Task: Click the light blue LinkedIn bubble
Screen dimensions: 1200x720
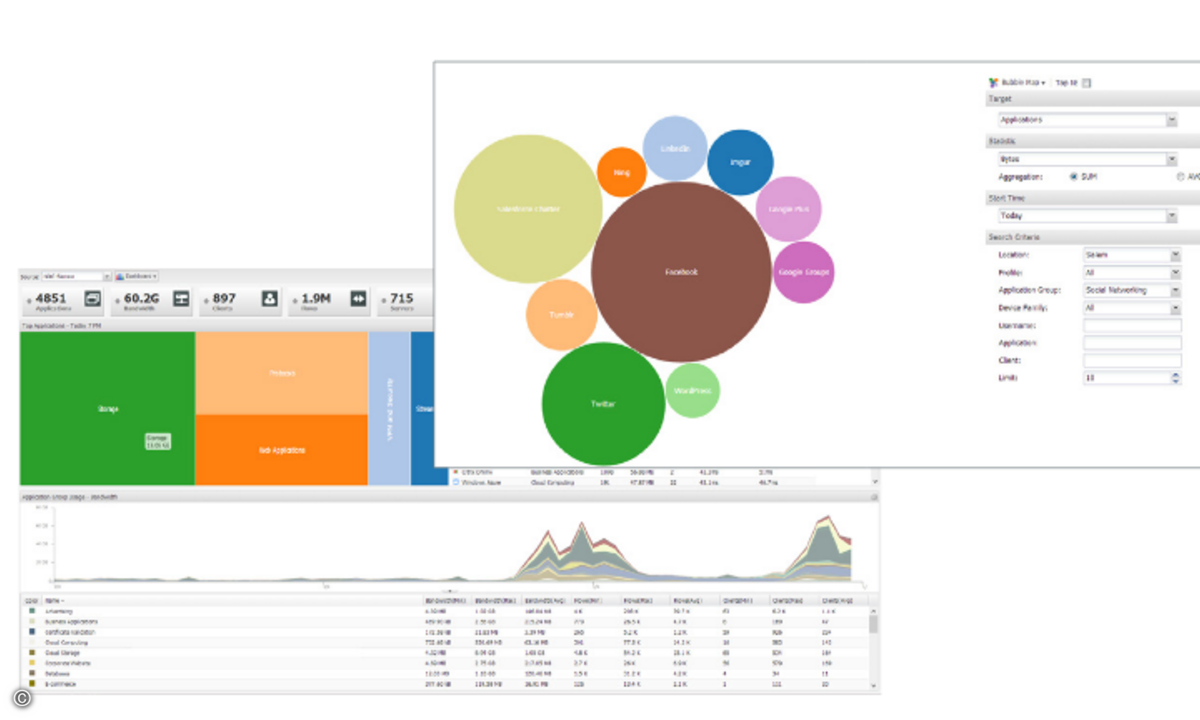Action: [675, 148]
